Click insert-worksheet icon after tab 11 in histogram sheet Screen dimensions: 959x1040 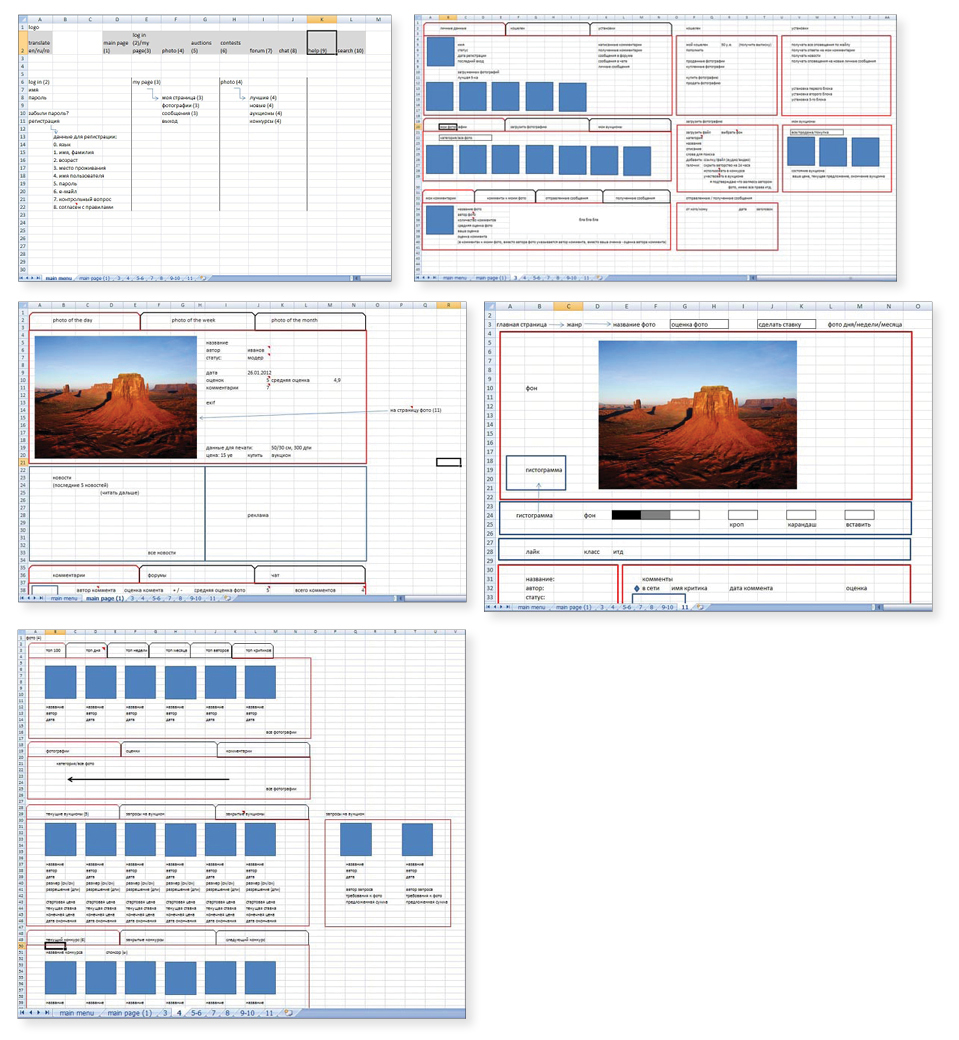tap(699, 606)
